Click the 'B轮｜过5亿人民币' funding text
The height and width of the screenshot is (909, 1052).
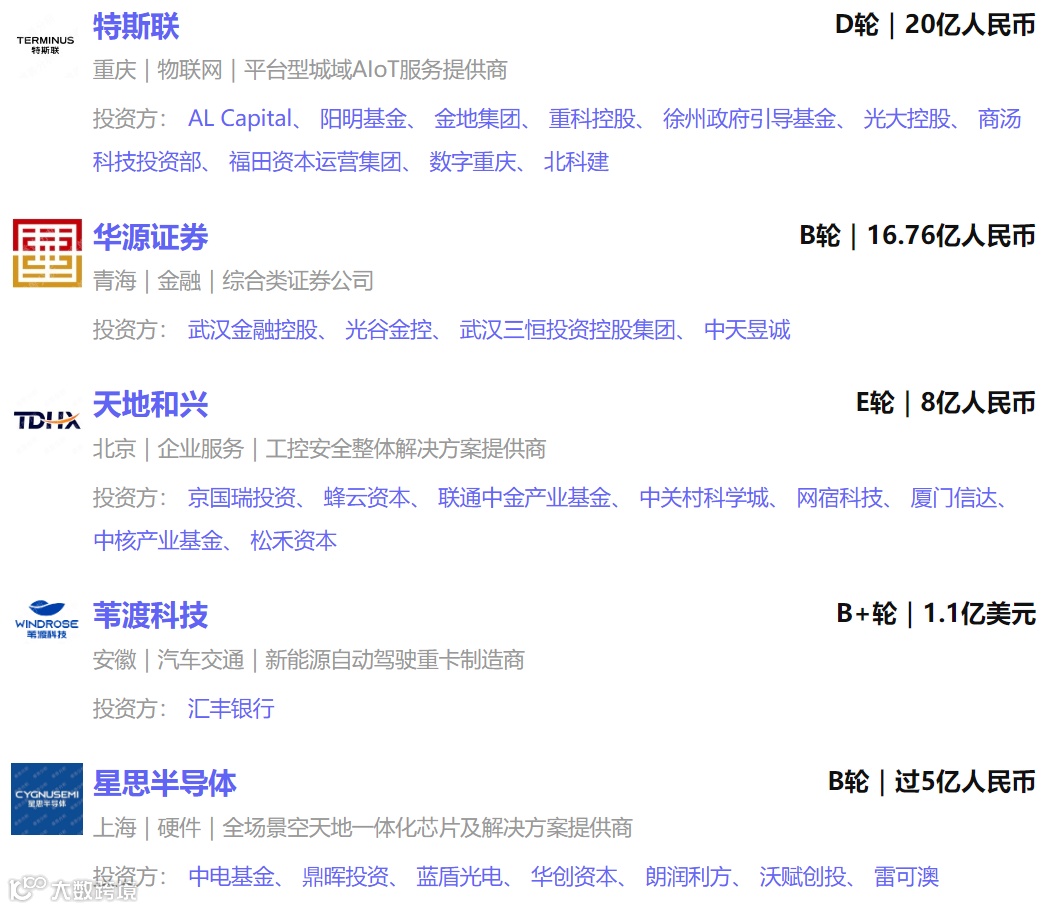tap(932, 782)
